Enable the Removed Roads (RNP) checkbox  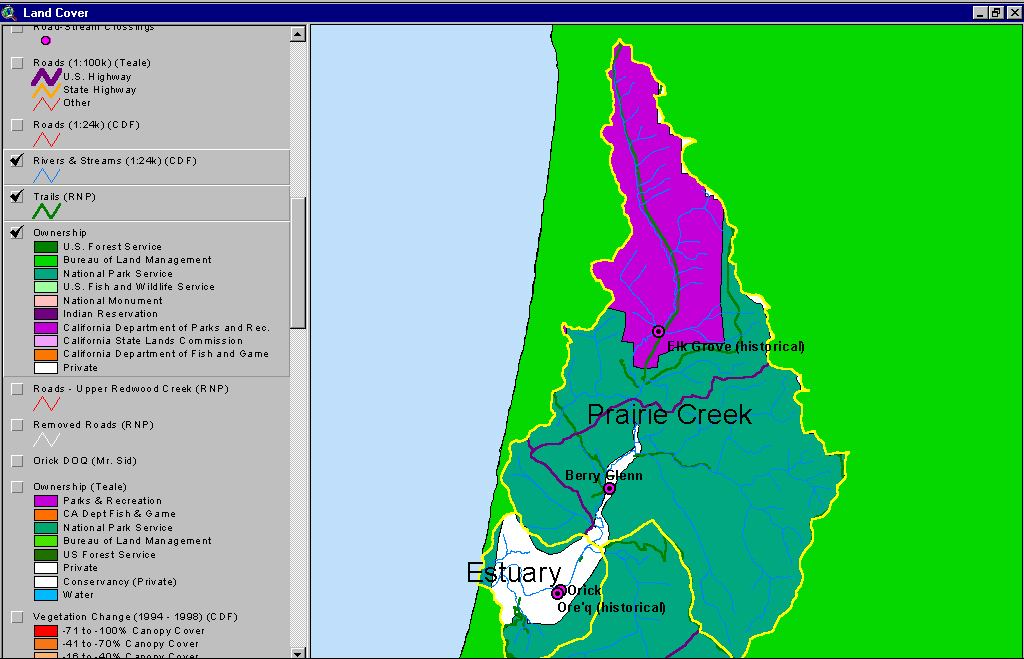click(x=18, y=425)
